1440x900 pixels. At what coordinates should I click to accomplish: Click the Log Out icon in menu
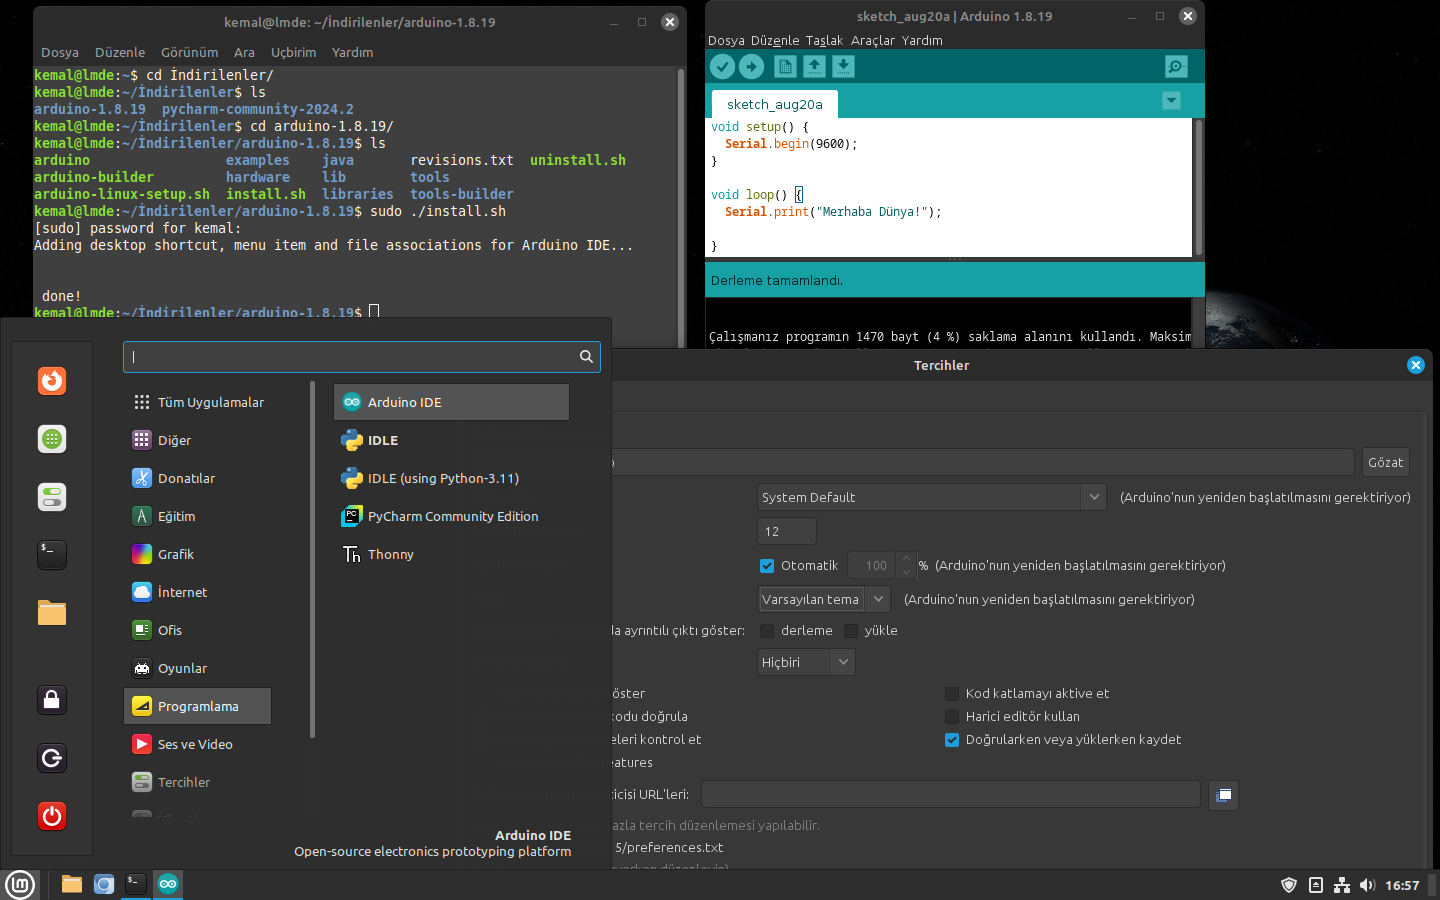click(x=52, y=758)
